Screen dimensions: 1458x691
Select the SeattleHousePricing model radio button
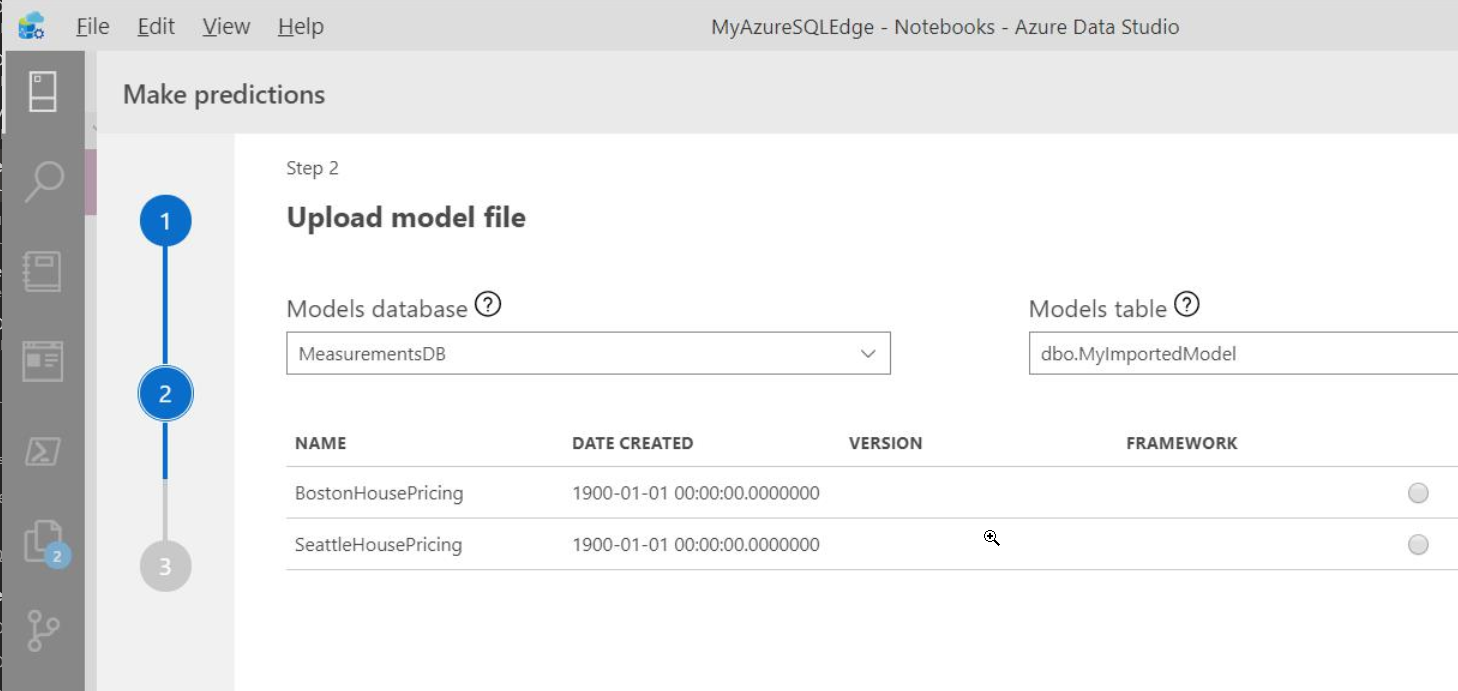(1418, 545)
